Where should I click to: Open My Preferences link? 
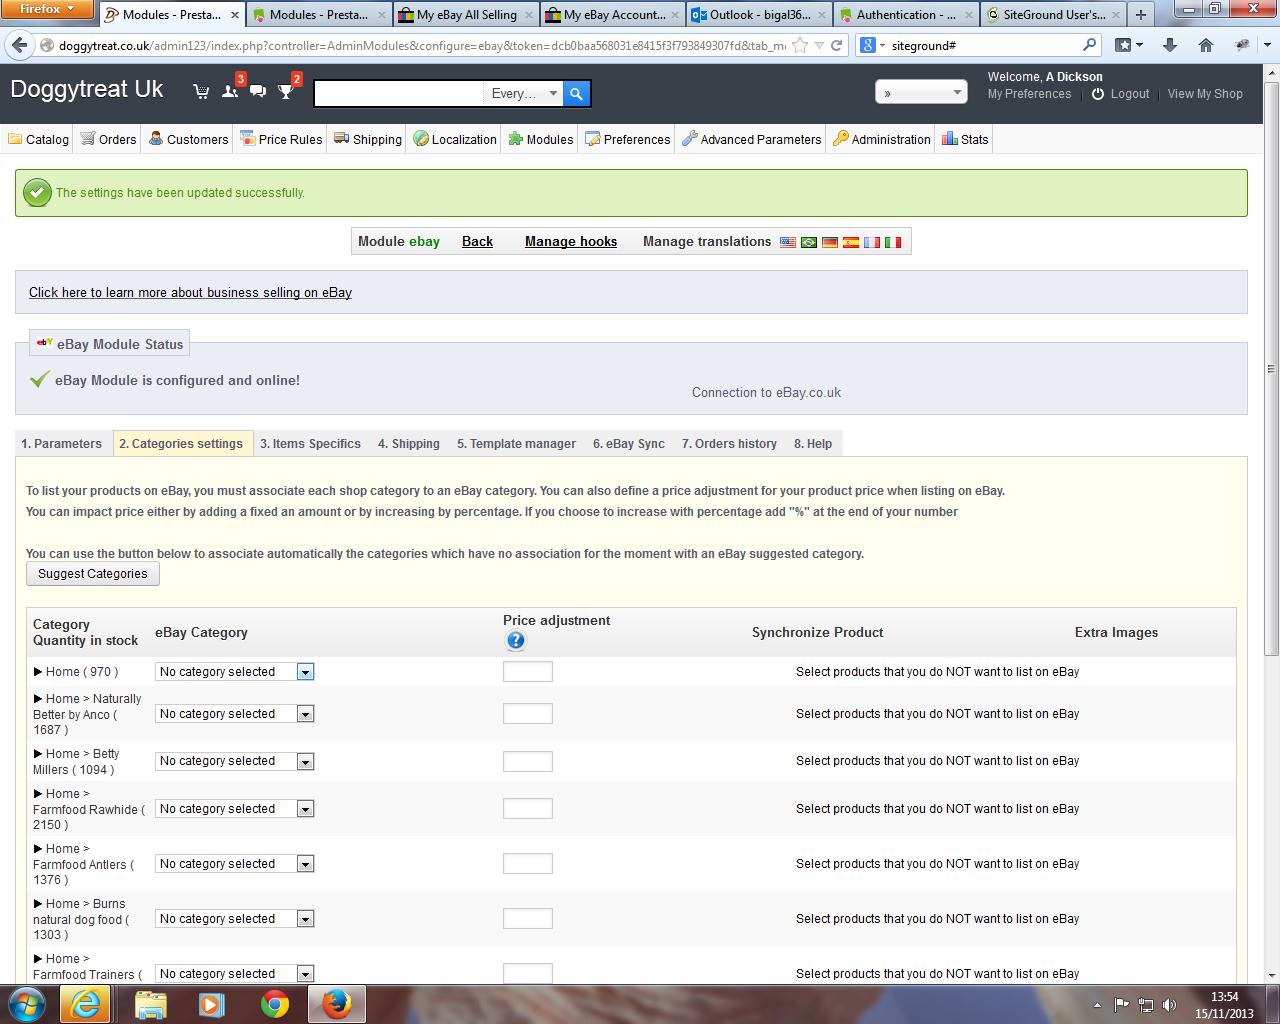(1029, 94)
